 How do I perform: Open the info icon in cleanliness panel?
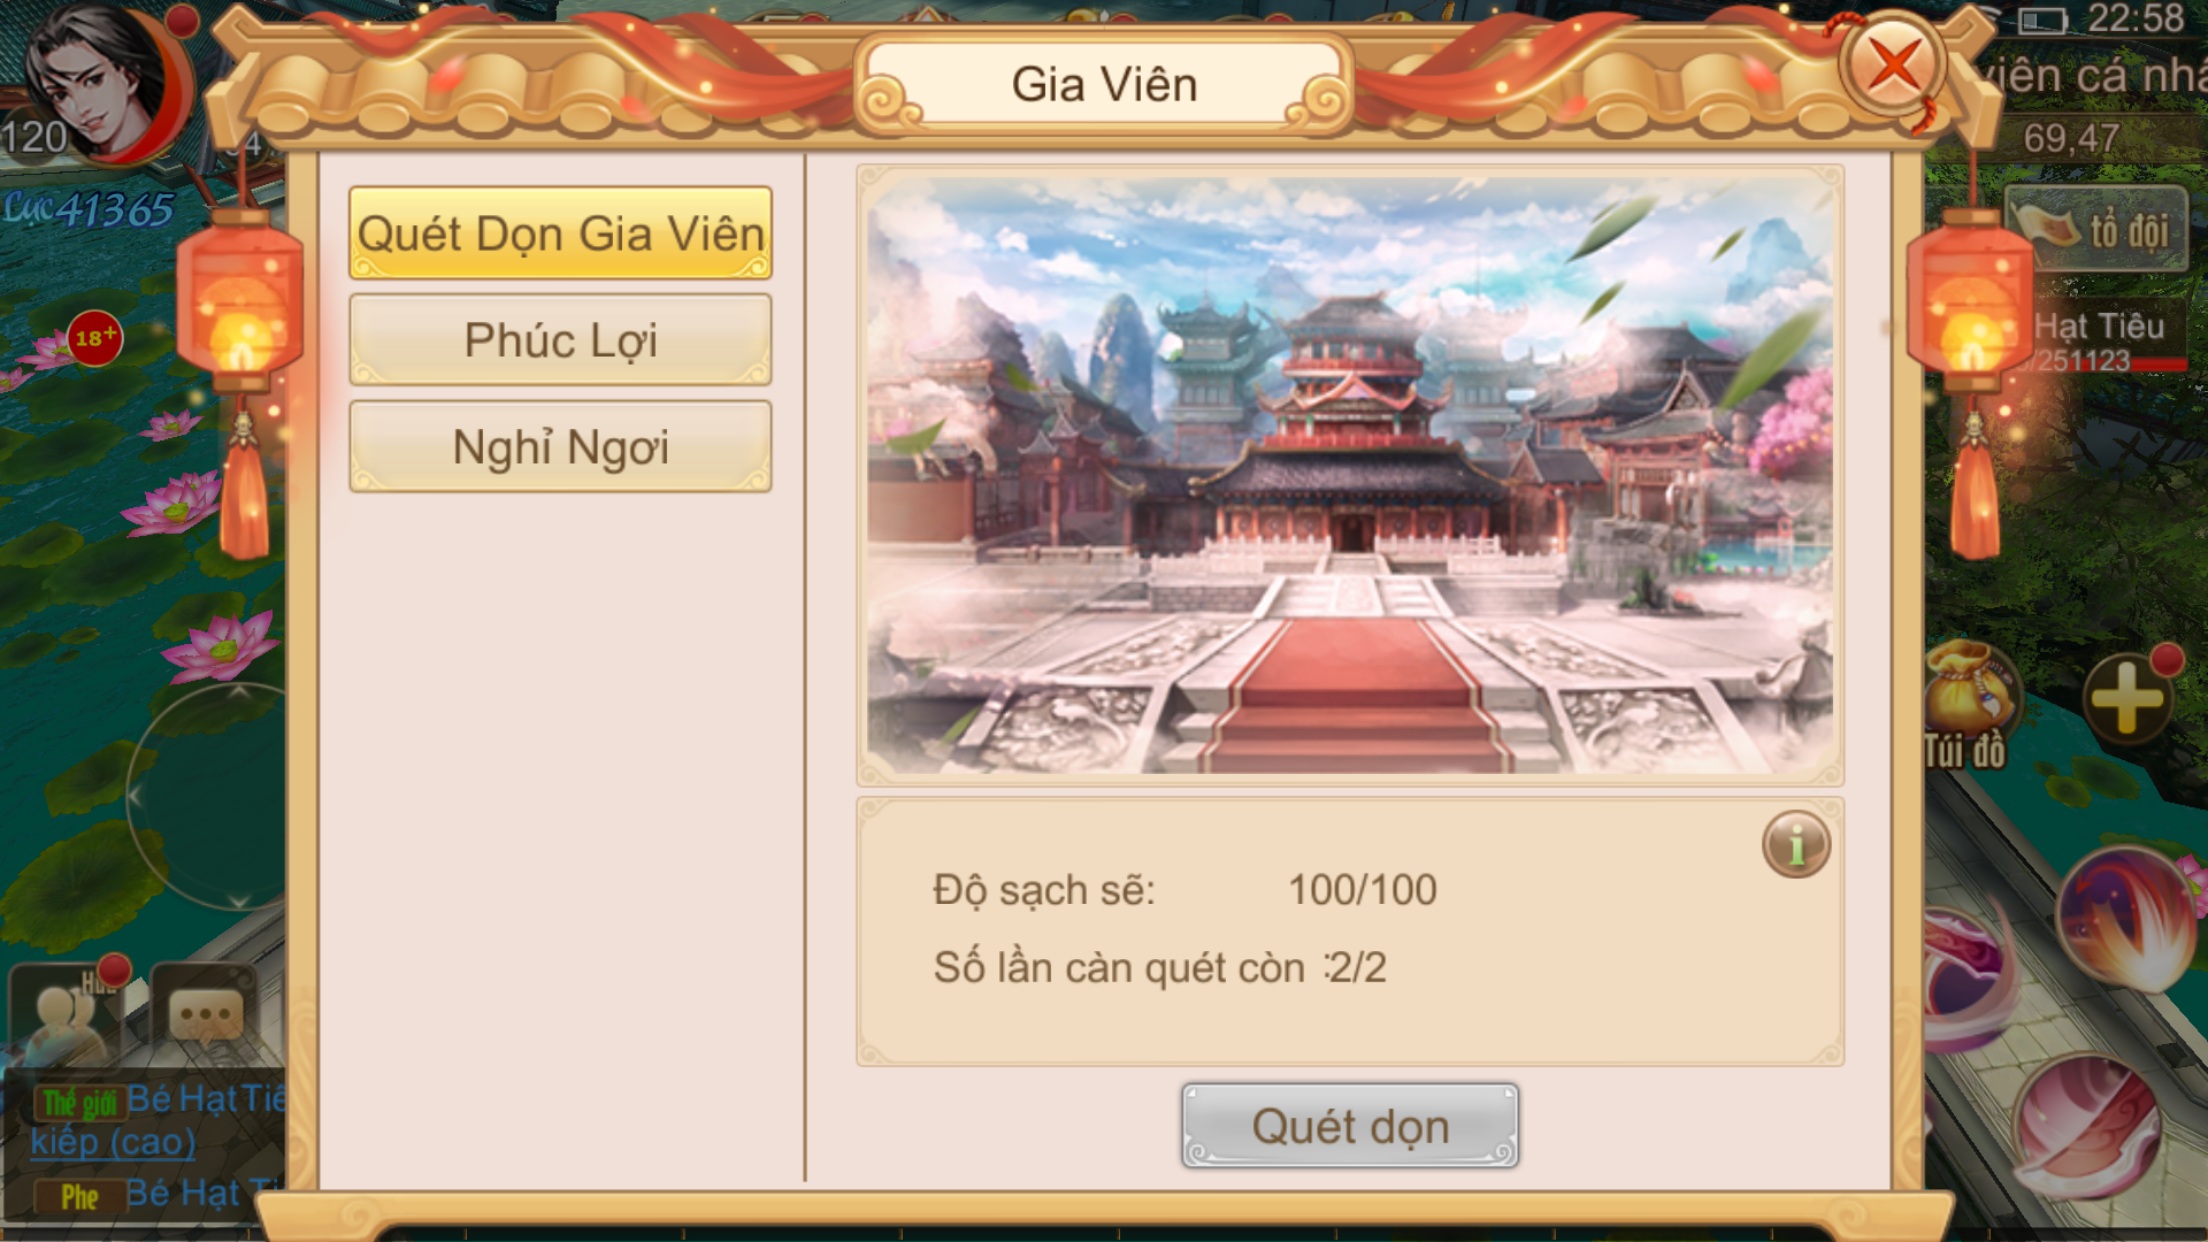pos(1796,845)
